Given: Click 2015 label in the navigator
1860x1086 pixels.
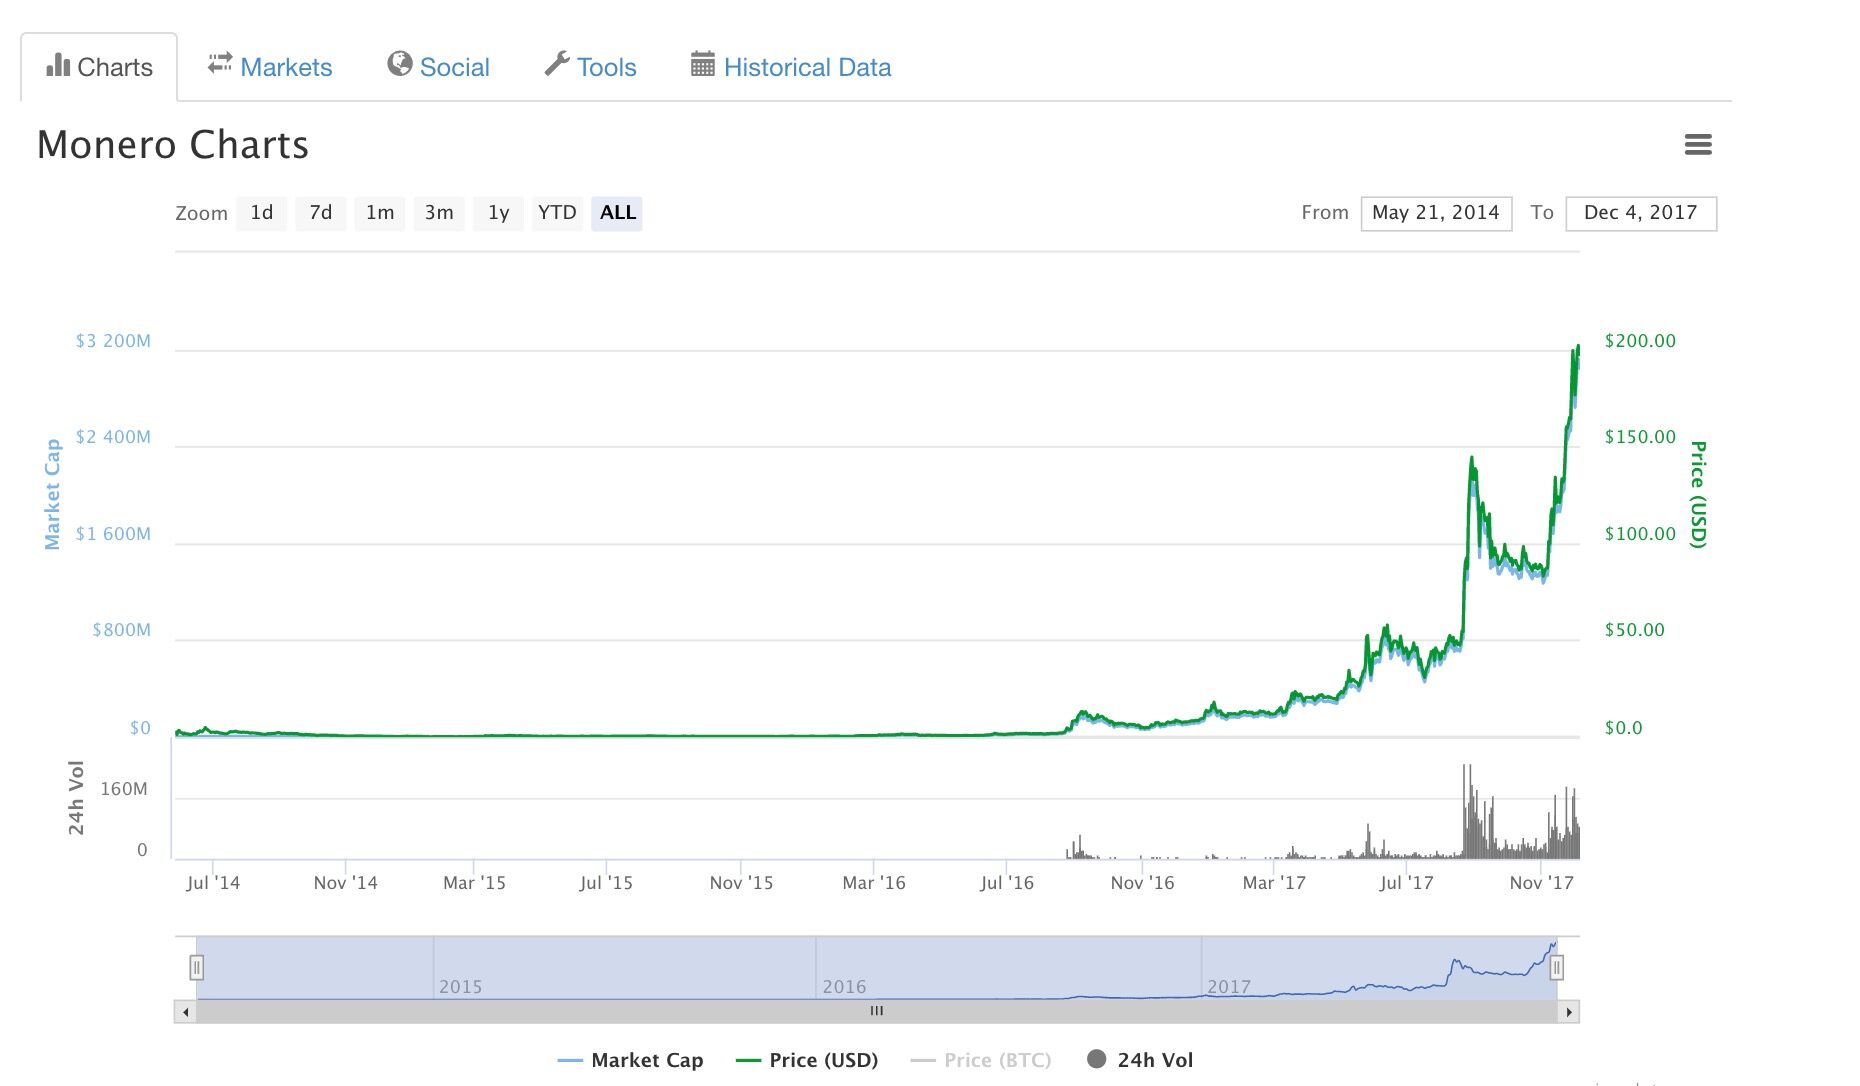Looking at the screenshot, I should point(460,987).
